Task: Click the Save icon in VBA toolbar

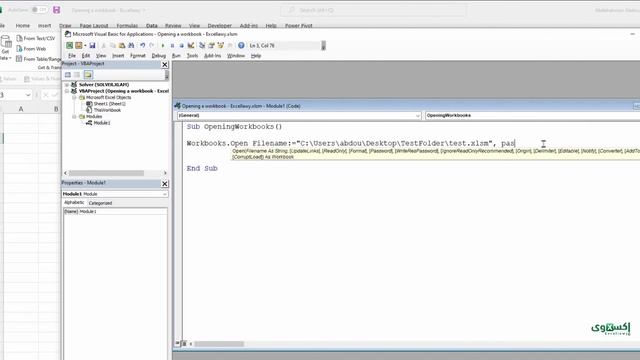Action: click(x=92, y=45)
